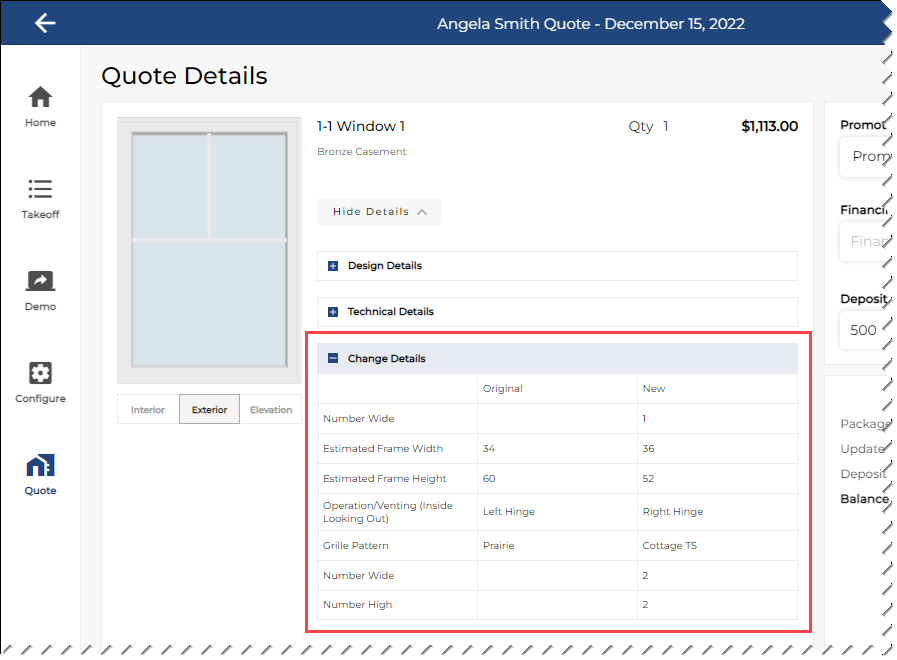Click the Financing input field
This screenshot has height=660, width=897.
pyautogui.click(x=869, y=241)
